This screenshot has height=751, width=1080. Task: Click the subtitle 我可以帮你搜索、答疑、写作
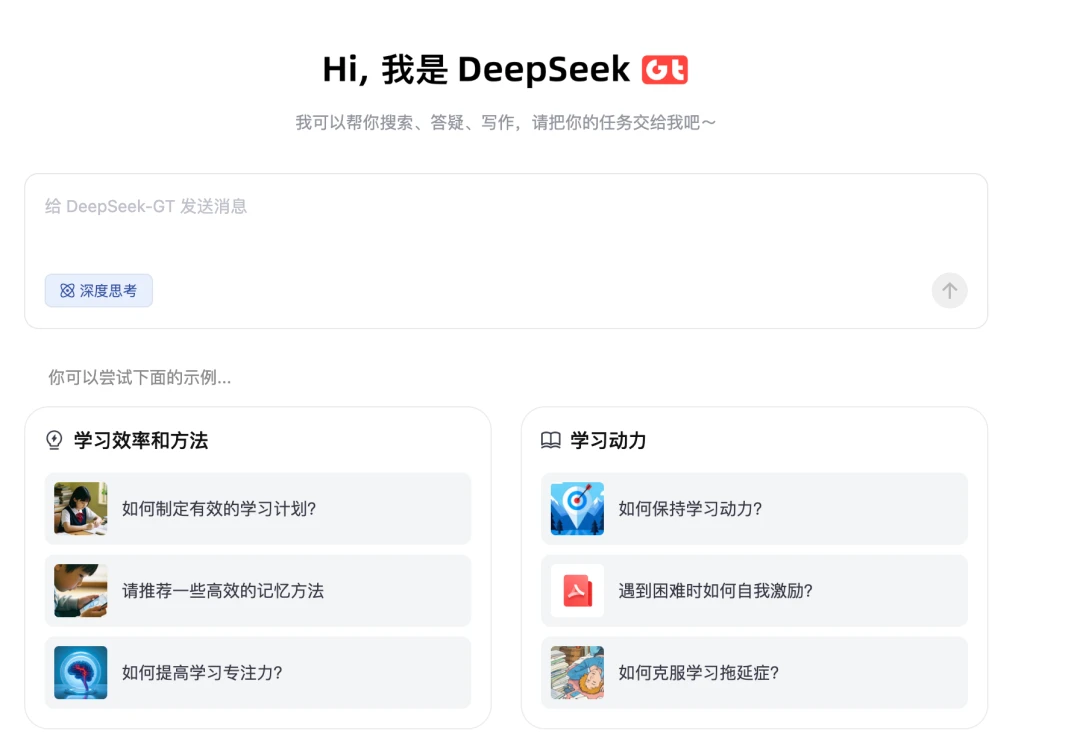(406, 123)
